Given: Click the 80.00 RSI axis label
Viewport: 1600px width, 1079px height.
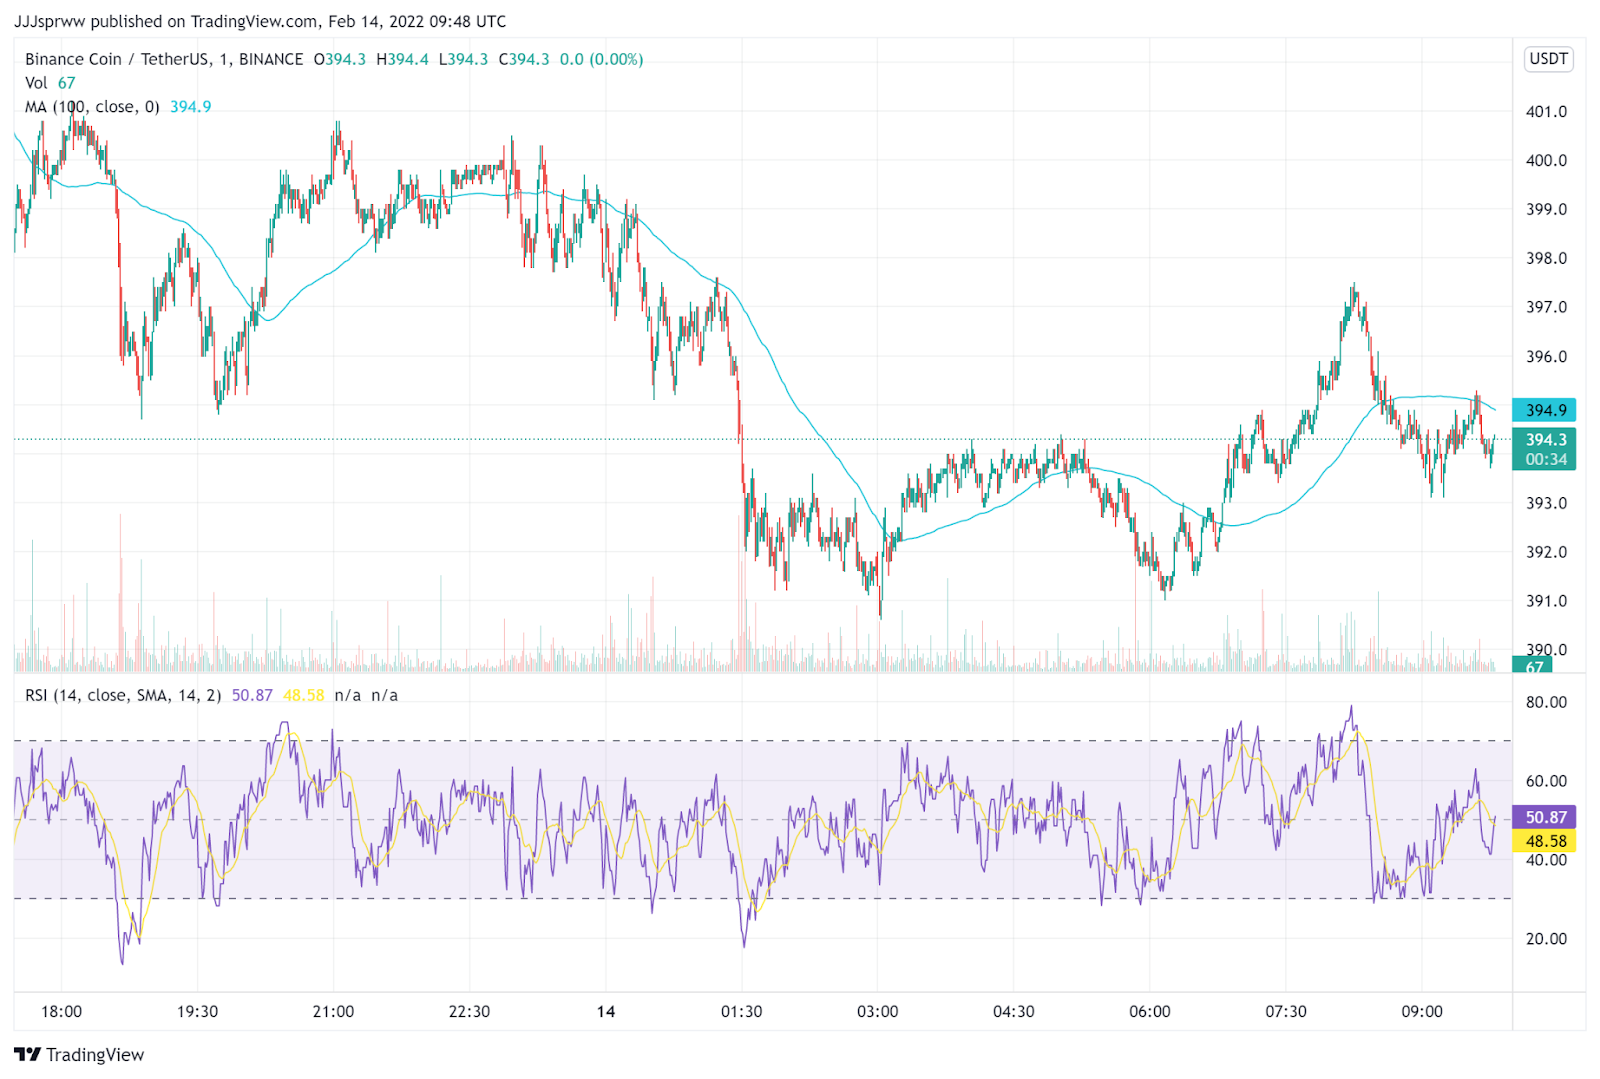Looking at the screenshot, I should pos(1546,703).
